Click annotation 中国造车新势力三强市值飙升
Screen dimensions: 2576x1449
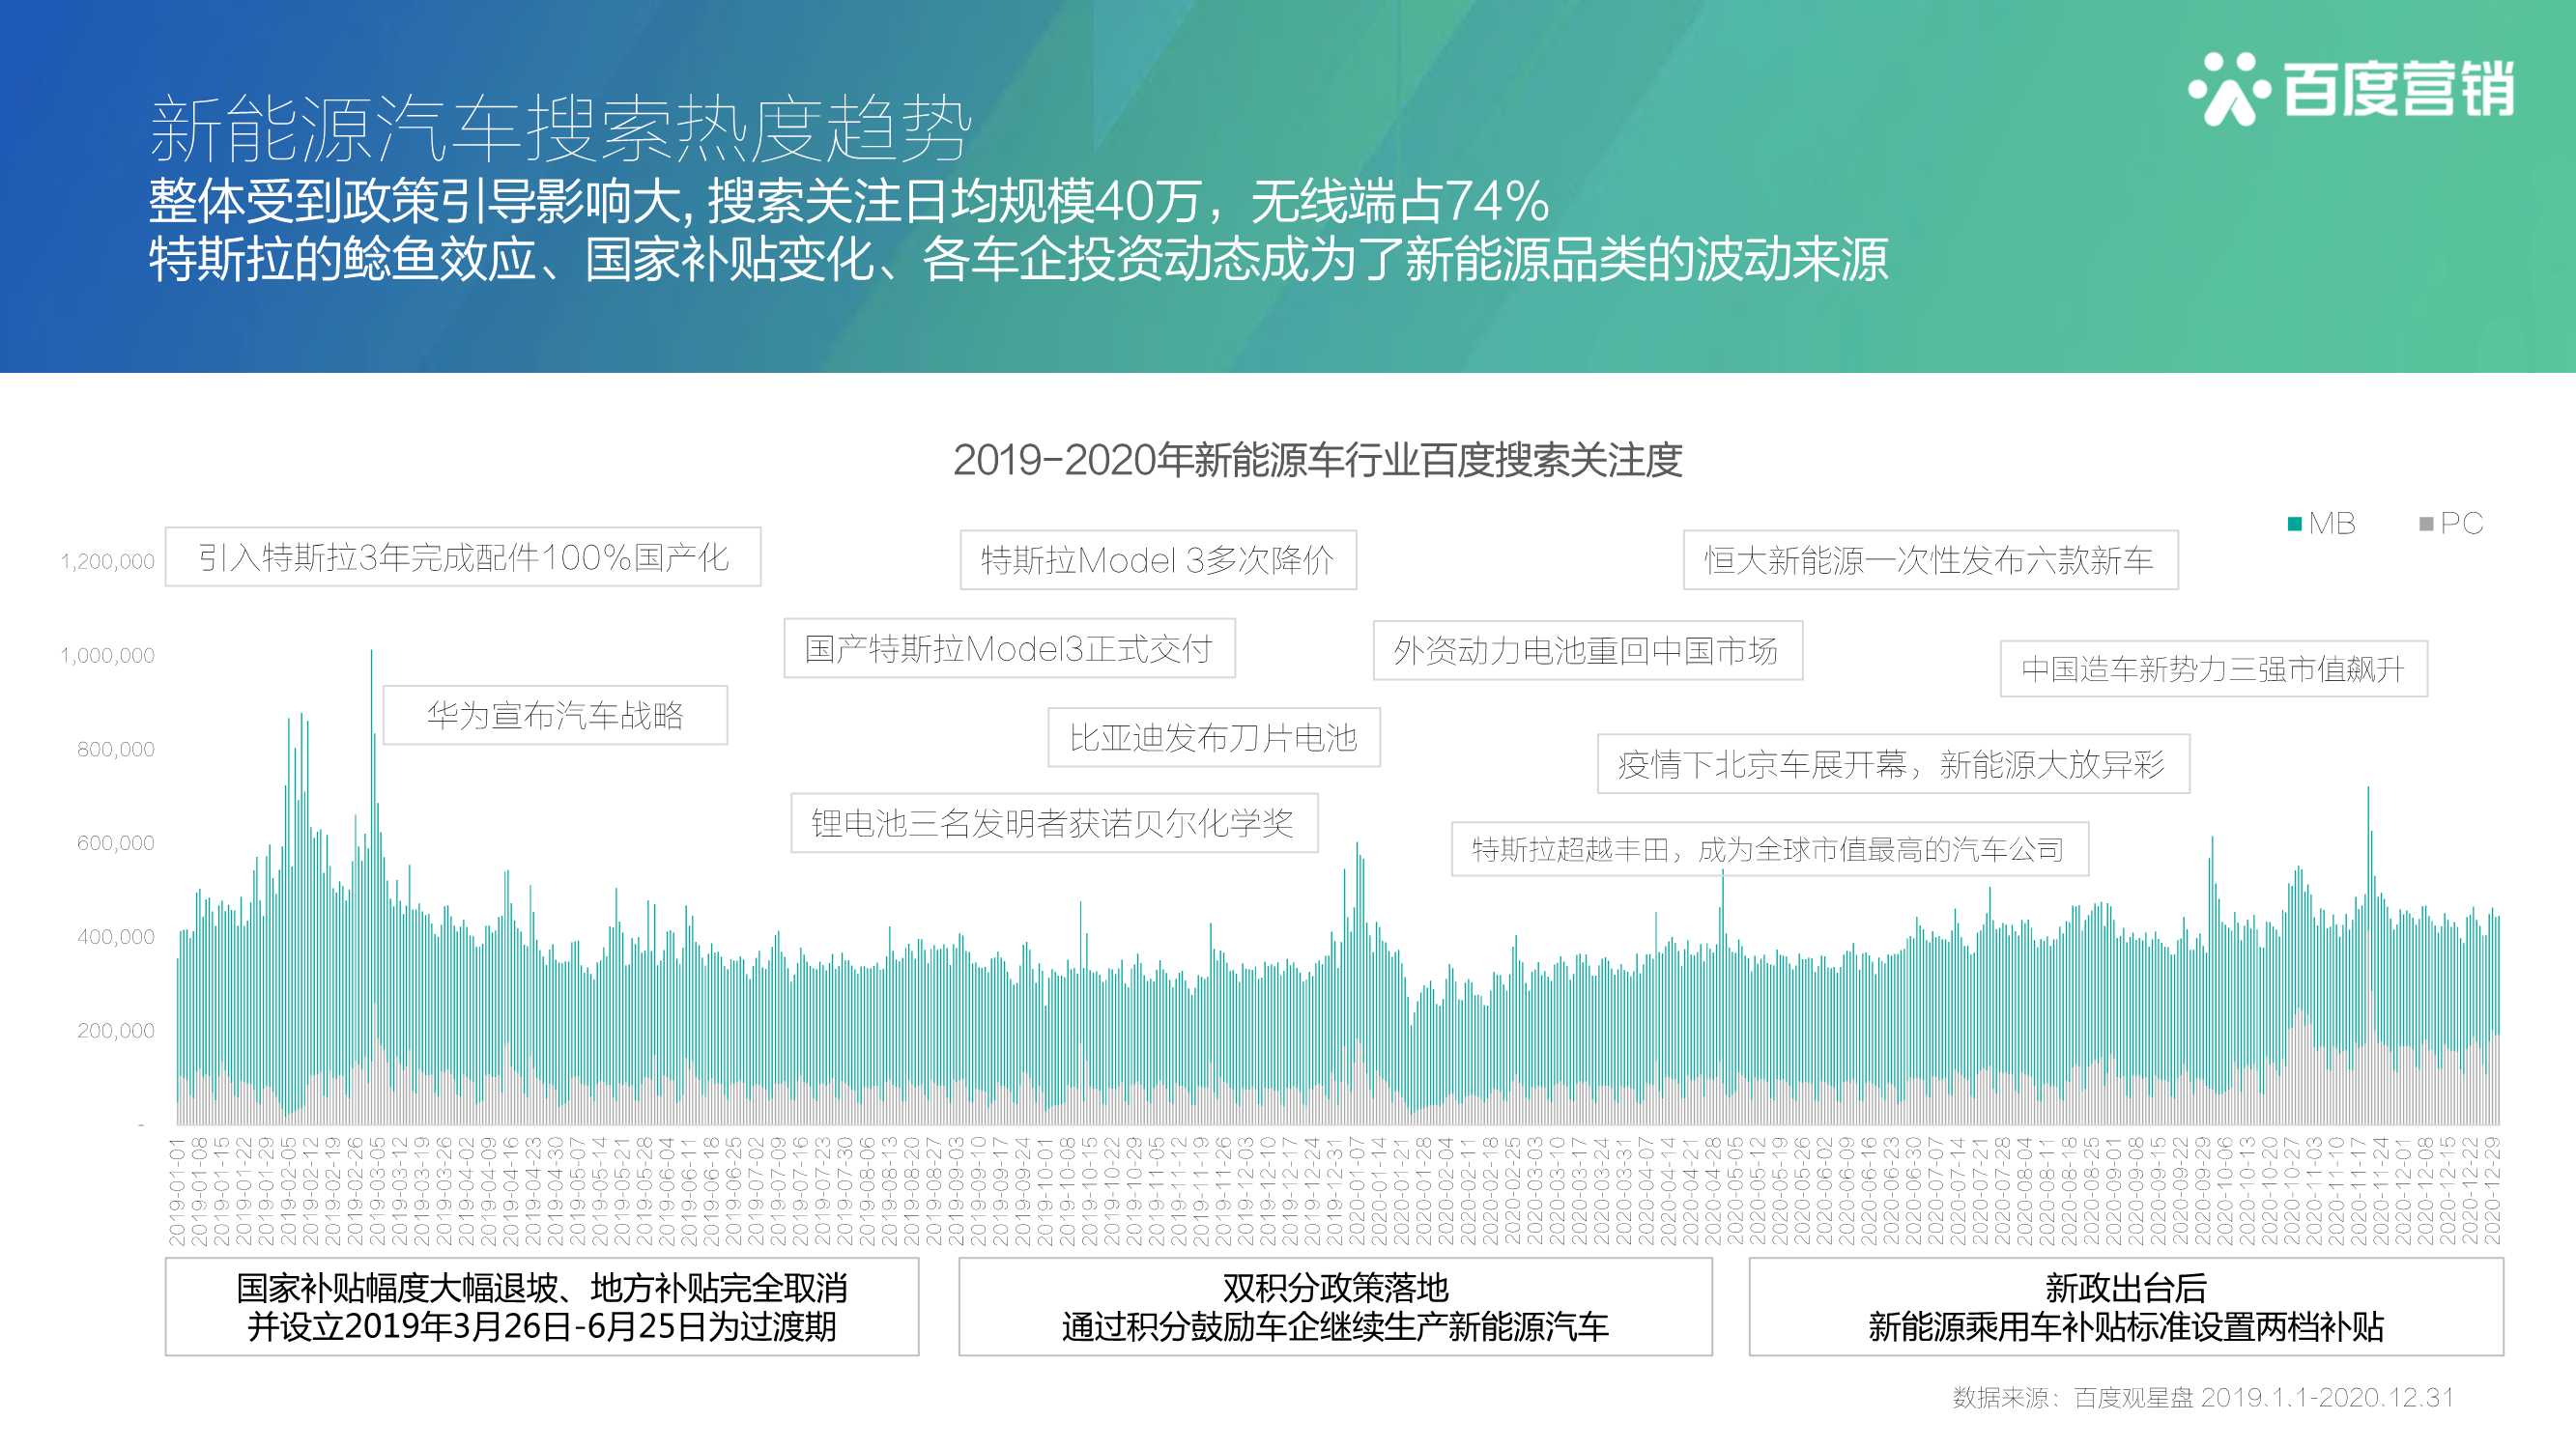[2213, 669]
